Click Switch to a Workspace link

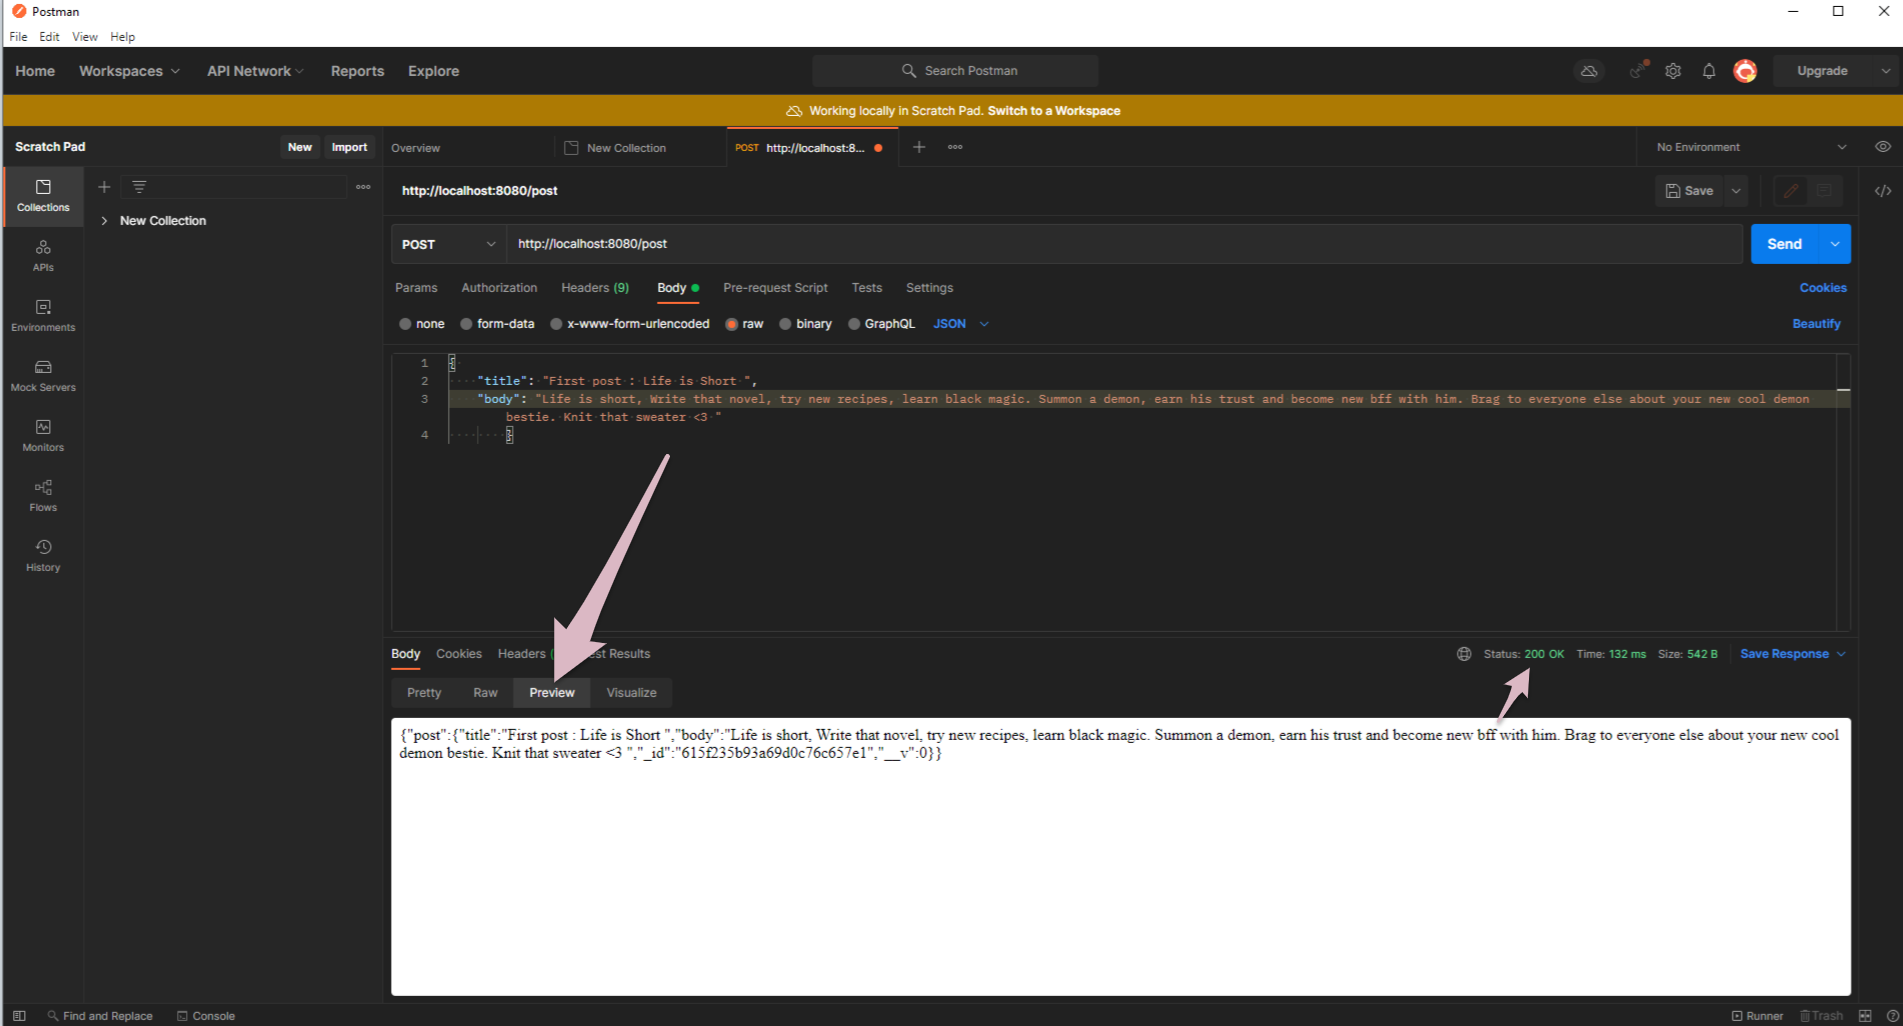[x=1054, y=111]
